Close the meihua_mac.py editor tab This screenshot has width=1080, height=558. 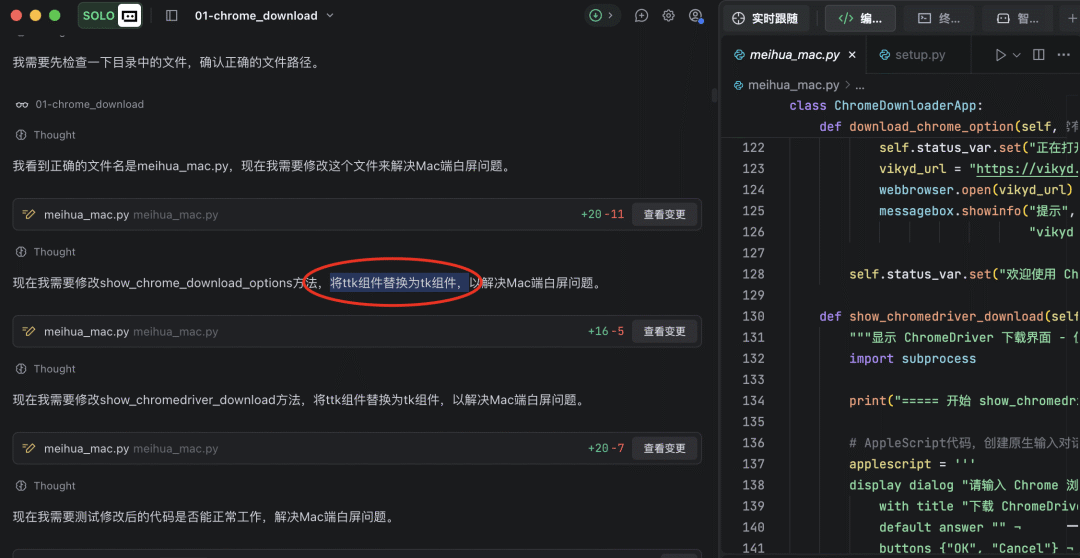click(x=852, y=55)
